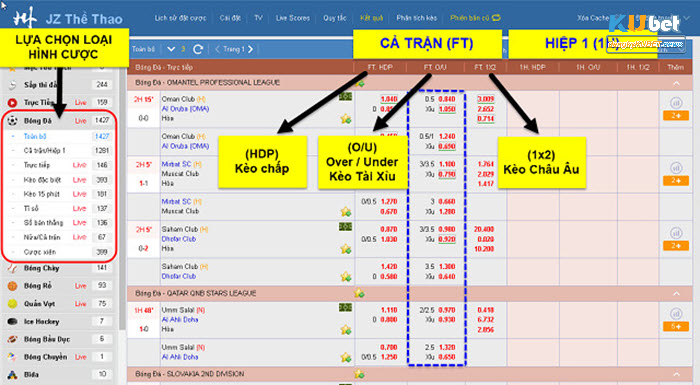Click the 2+ more bets button for Oman Club
This screenshot has width=700, height=385.
(676, 116)
